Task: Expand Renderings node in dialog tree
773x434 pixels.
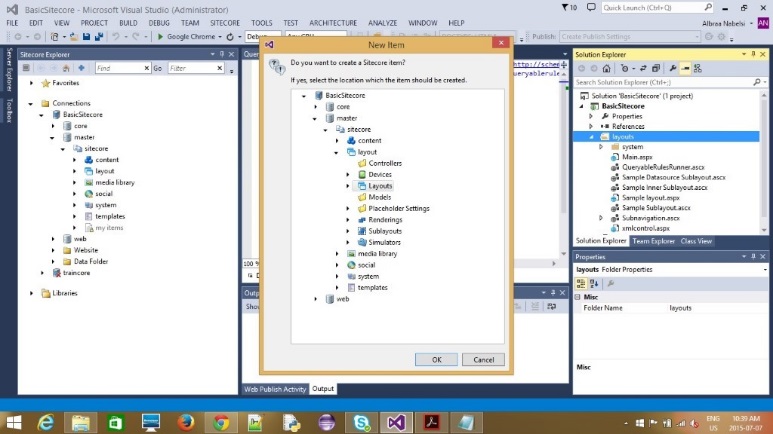Action: pos(348,220)
